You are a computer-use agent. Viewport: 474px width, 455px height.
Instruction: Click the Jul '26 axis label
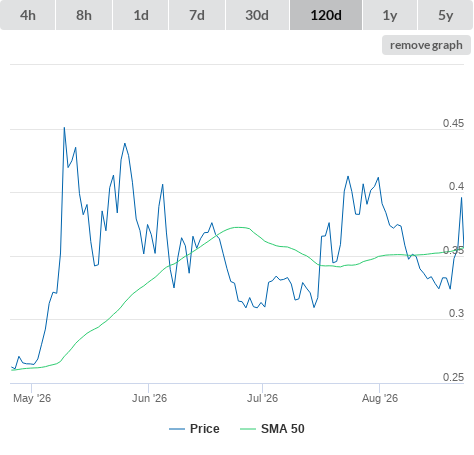click(262, 398)
